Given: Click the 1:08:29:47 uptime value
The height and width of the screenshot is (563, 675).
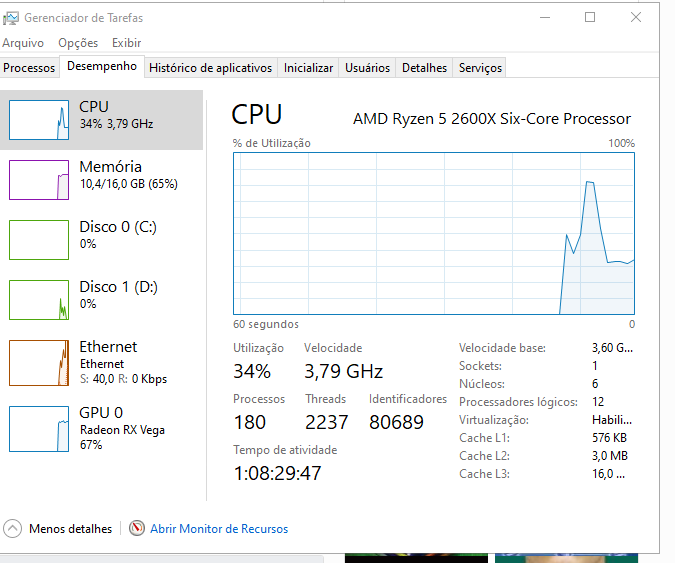Looking at the screenshot, I should point(278,473).
